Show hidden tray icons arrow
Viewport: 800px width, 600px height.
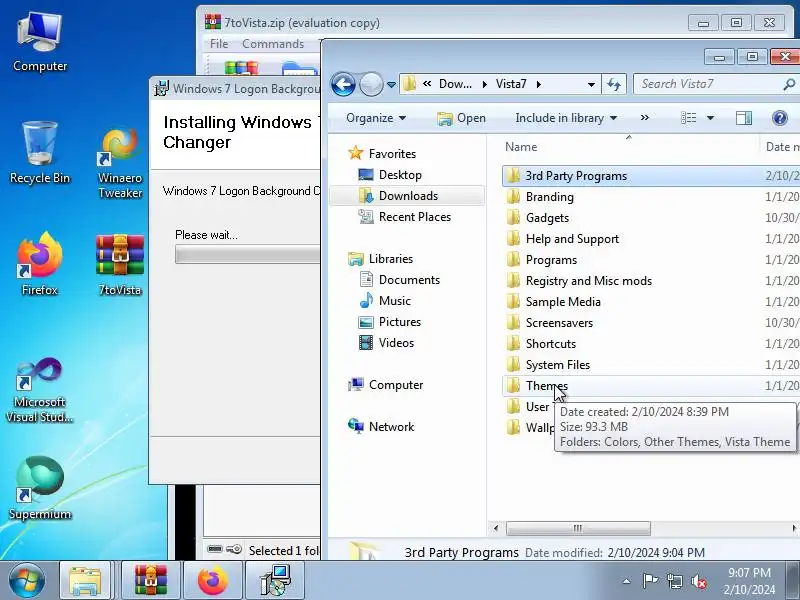point(627,581)
